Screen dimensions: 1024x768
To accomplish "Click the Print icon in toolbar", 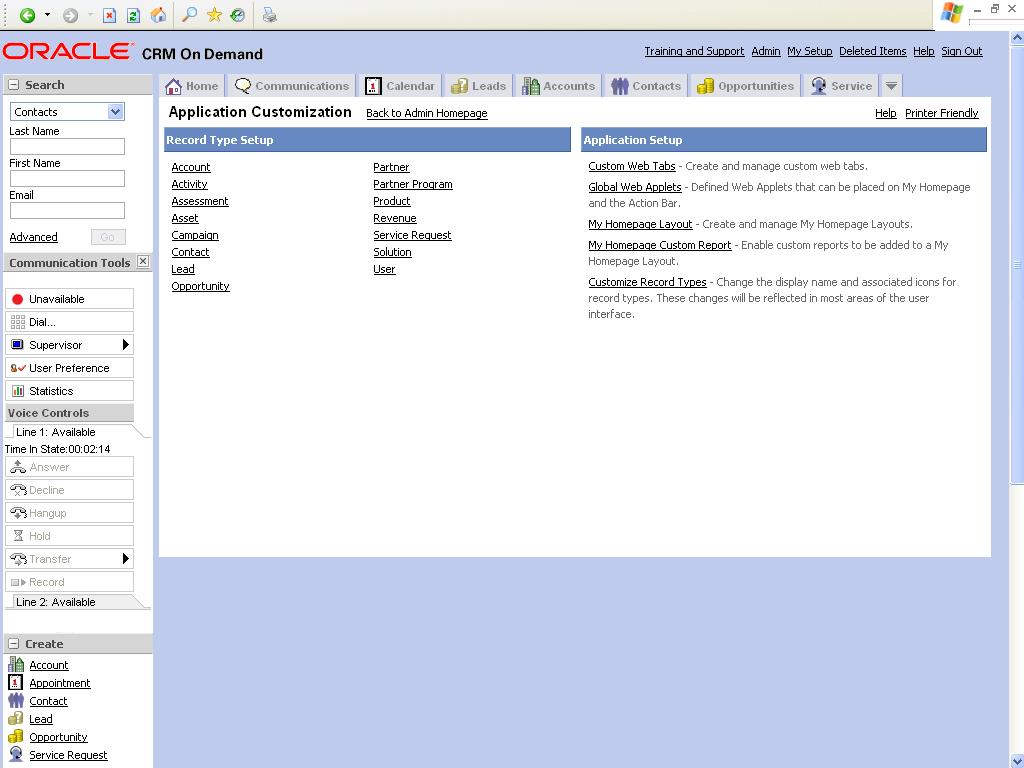I will (270, 14).
